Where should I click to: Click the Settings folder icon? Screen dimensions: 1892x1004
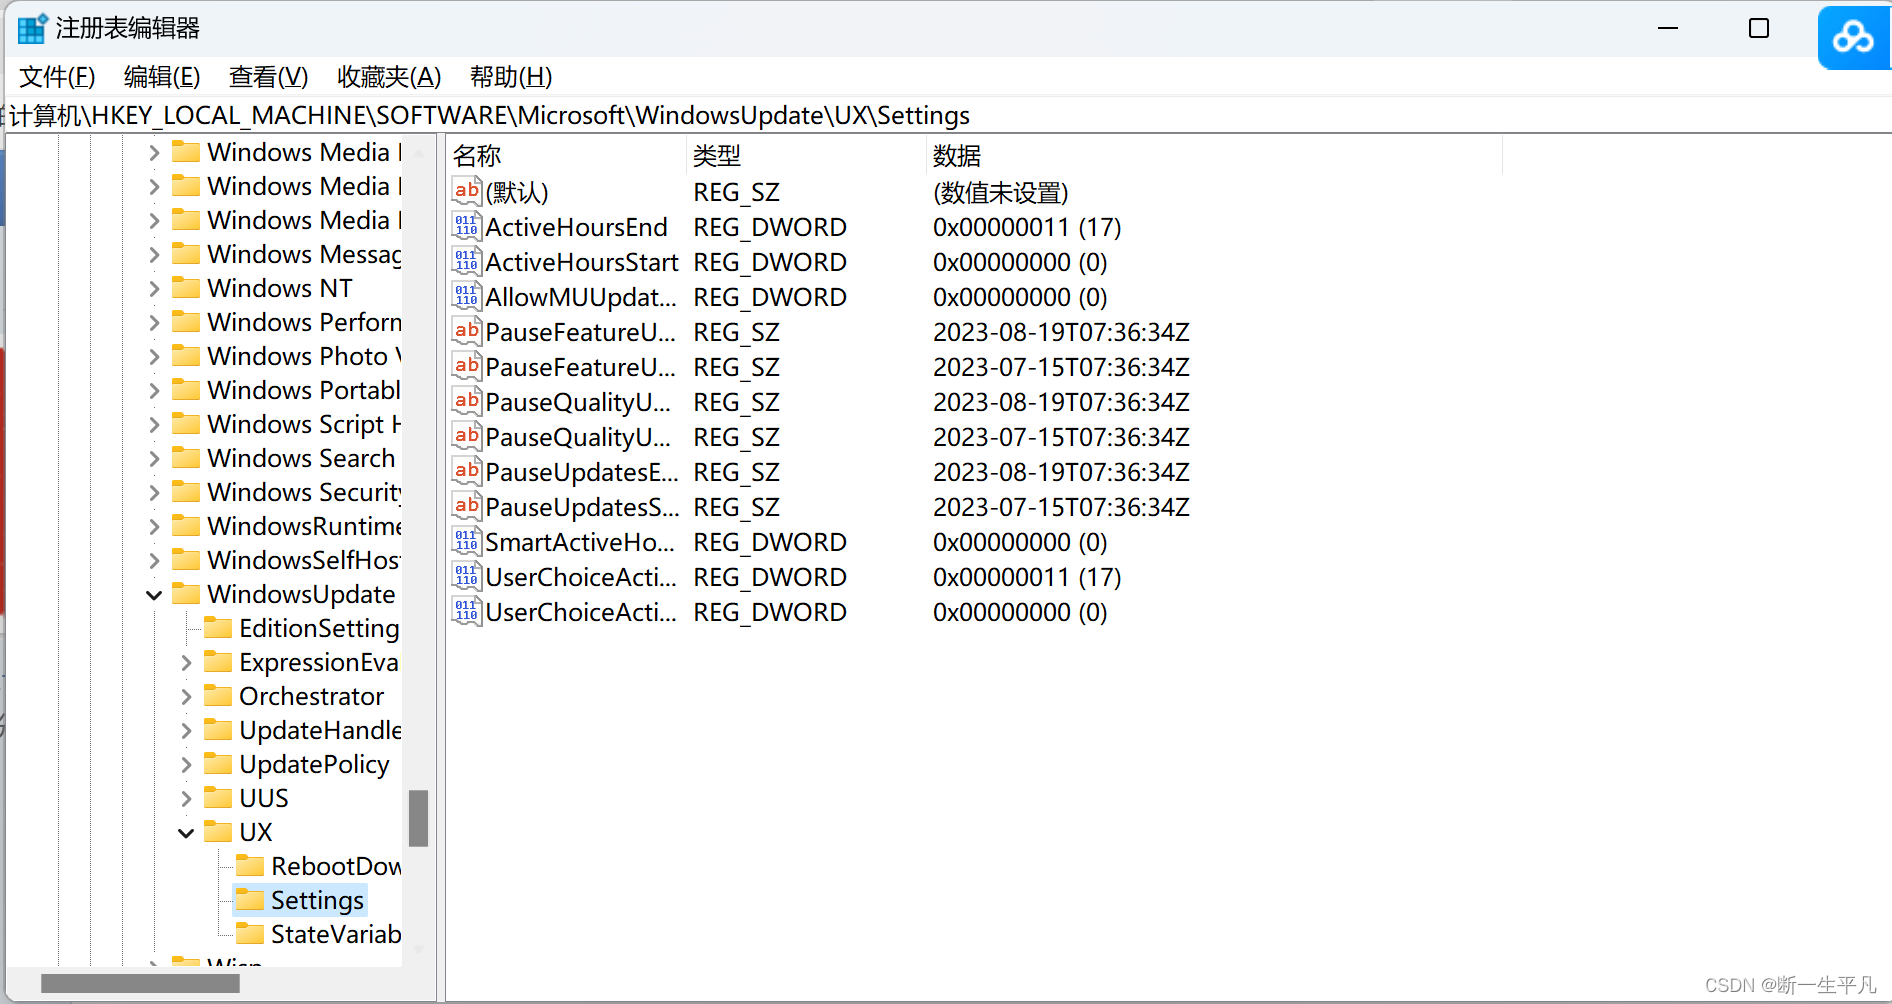[x=250, y=900]
